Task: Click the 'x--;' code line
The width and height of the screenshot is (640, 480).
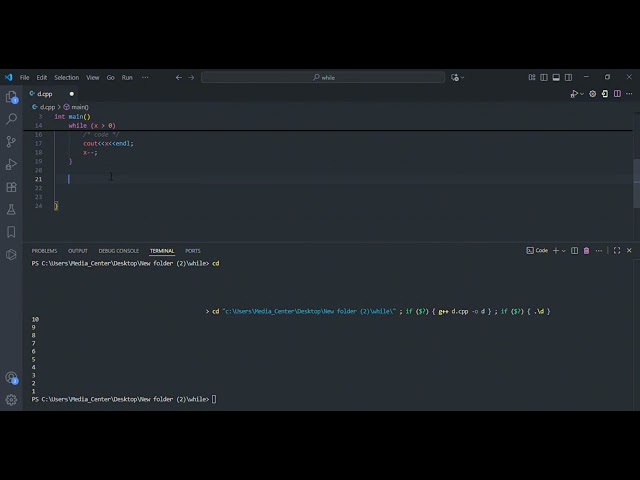Action: [x=90, y=152]
